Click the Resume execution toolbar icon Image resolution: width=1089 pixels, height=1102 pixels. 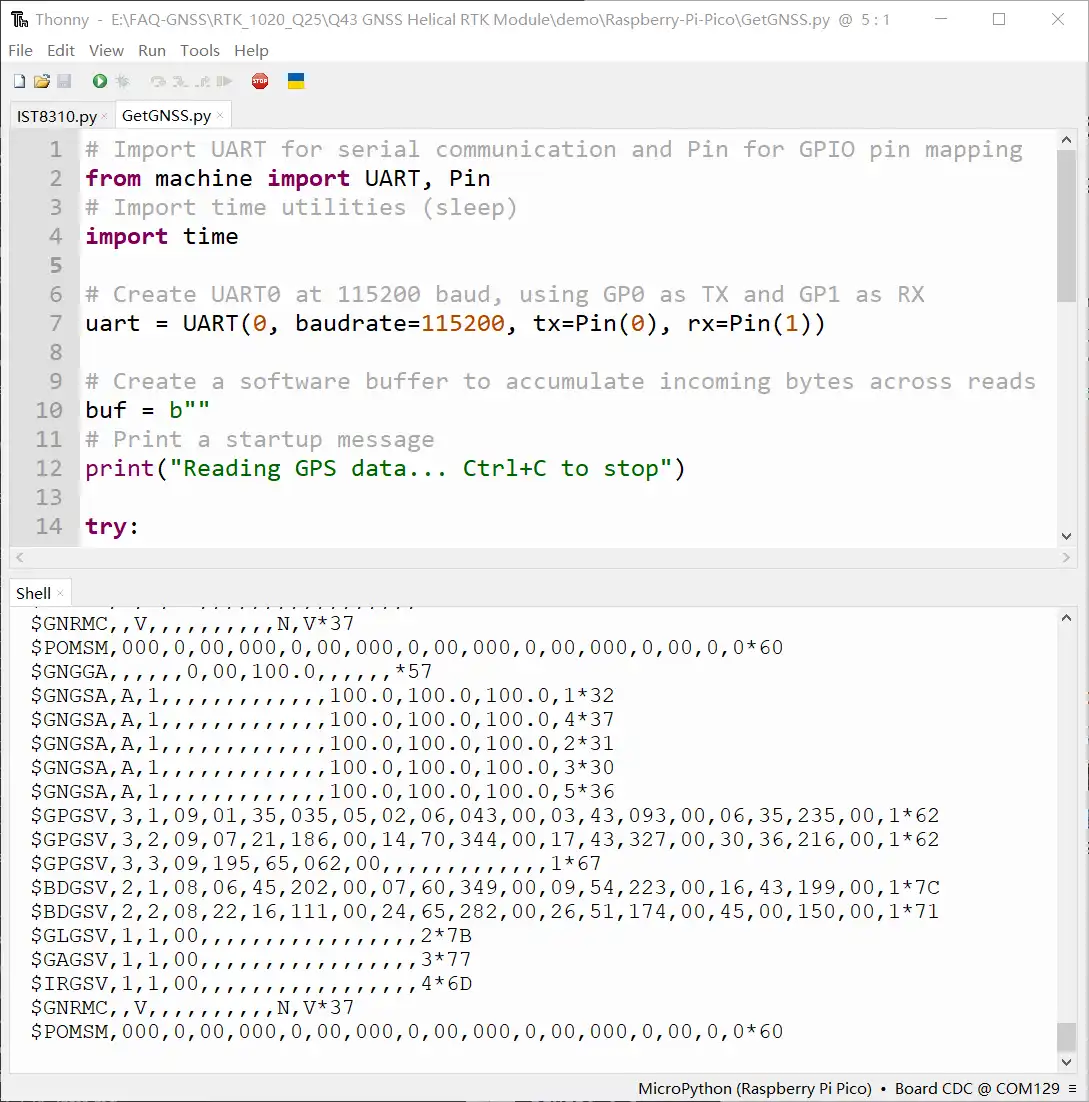224,81
